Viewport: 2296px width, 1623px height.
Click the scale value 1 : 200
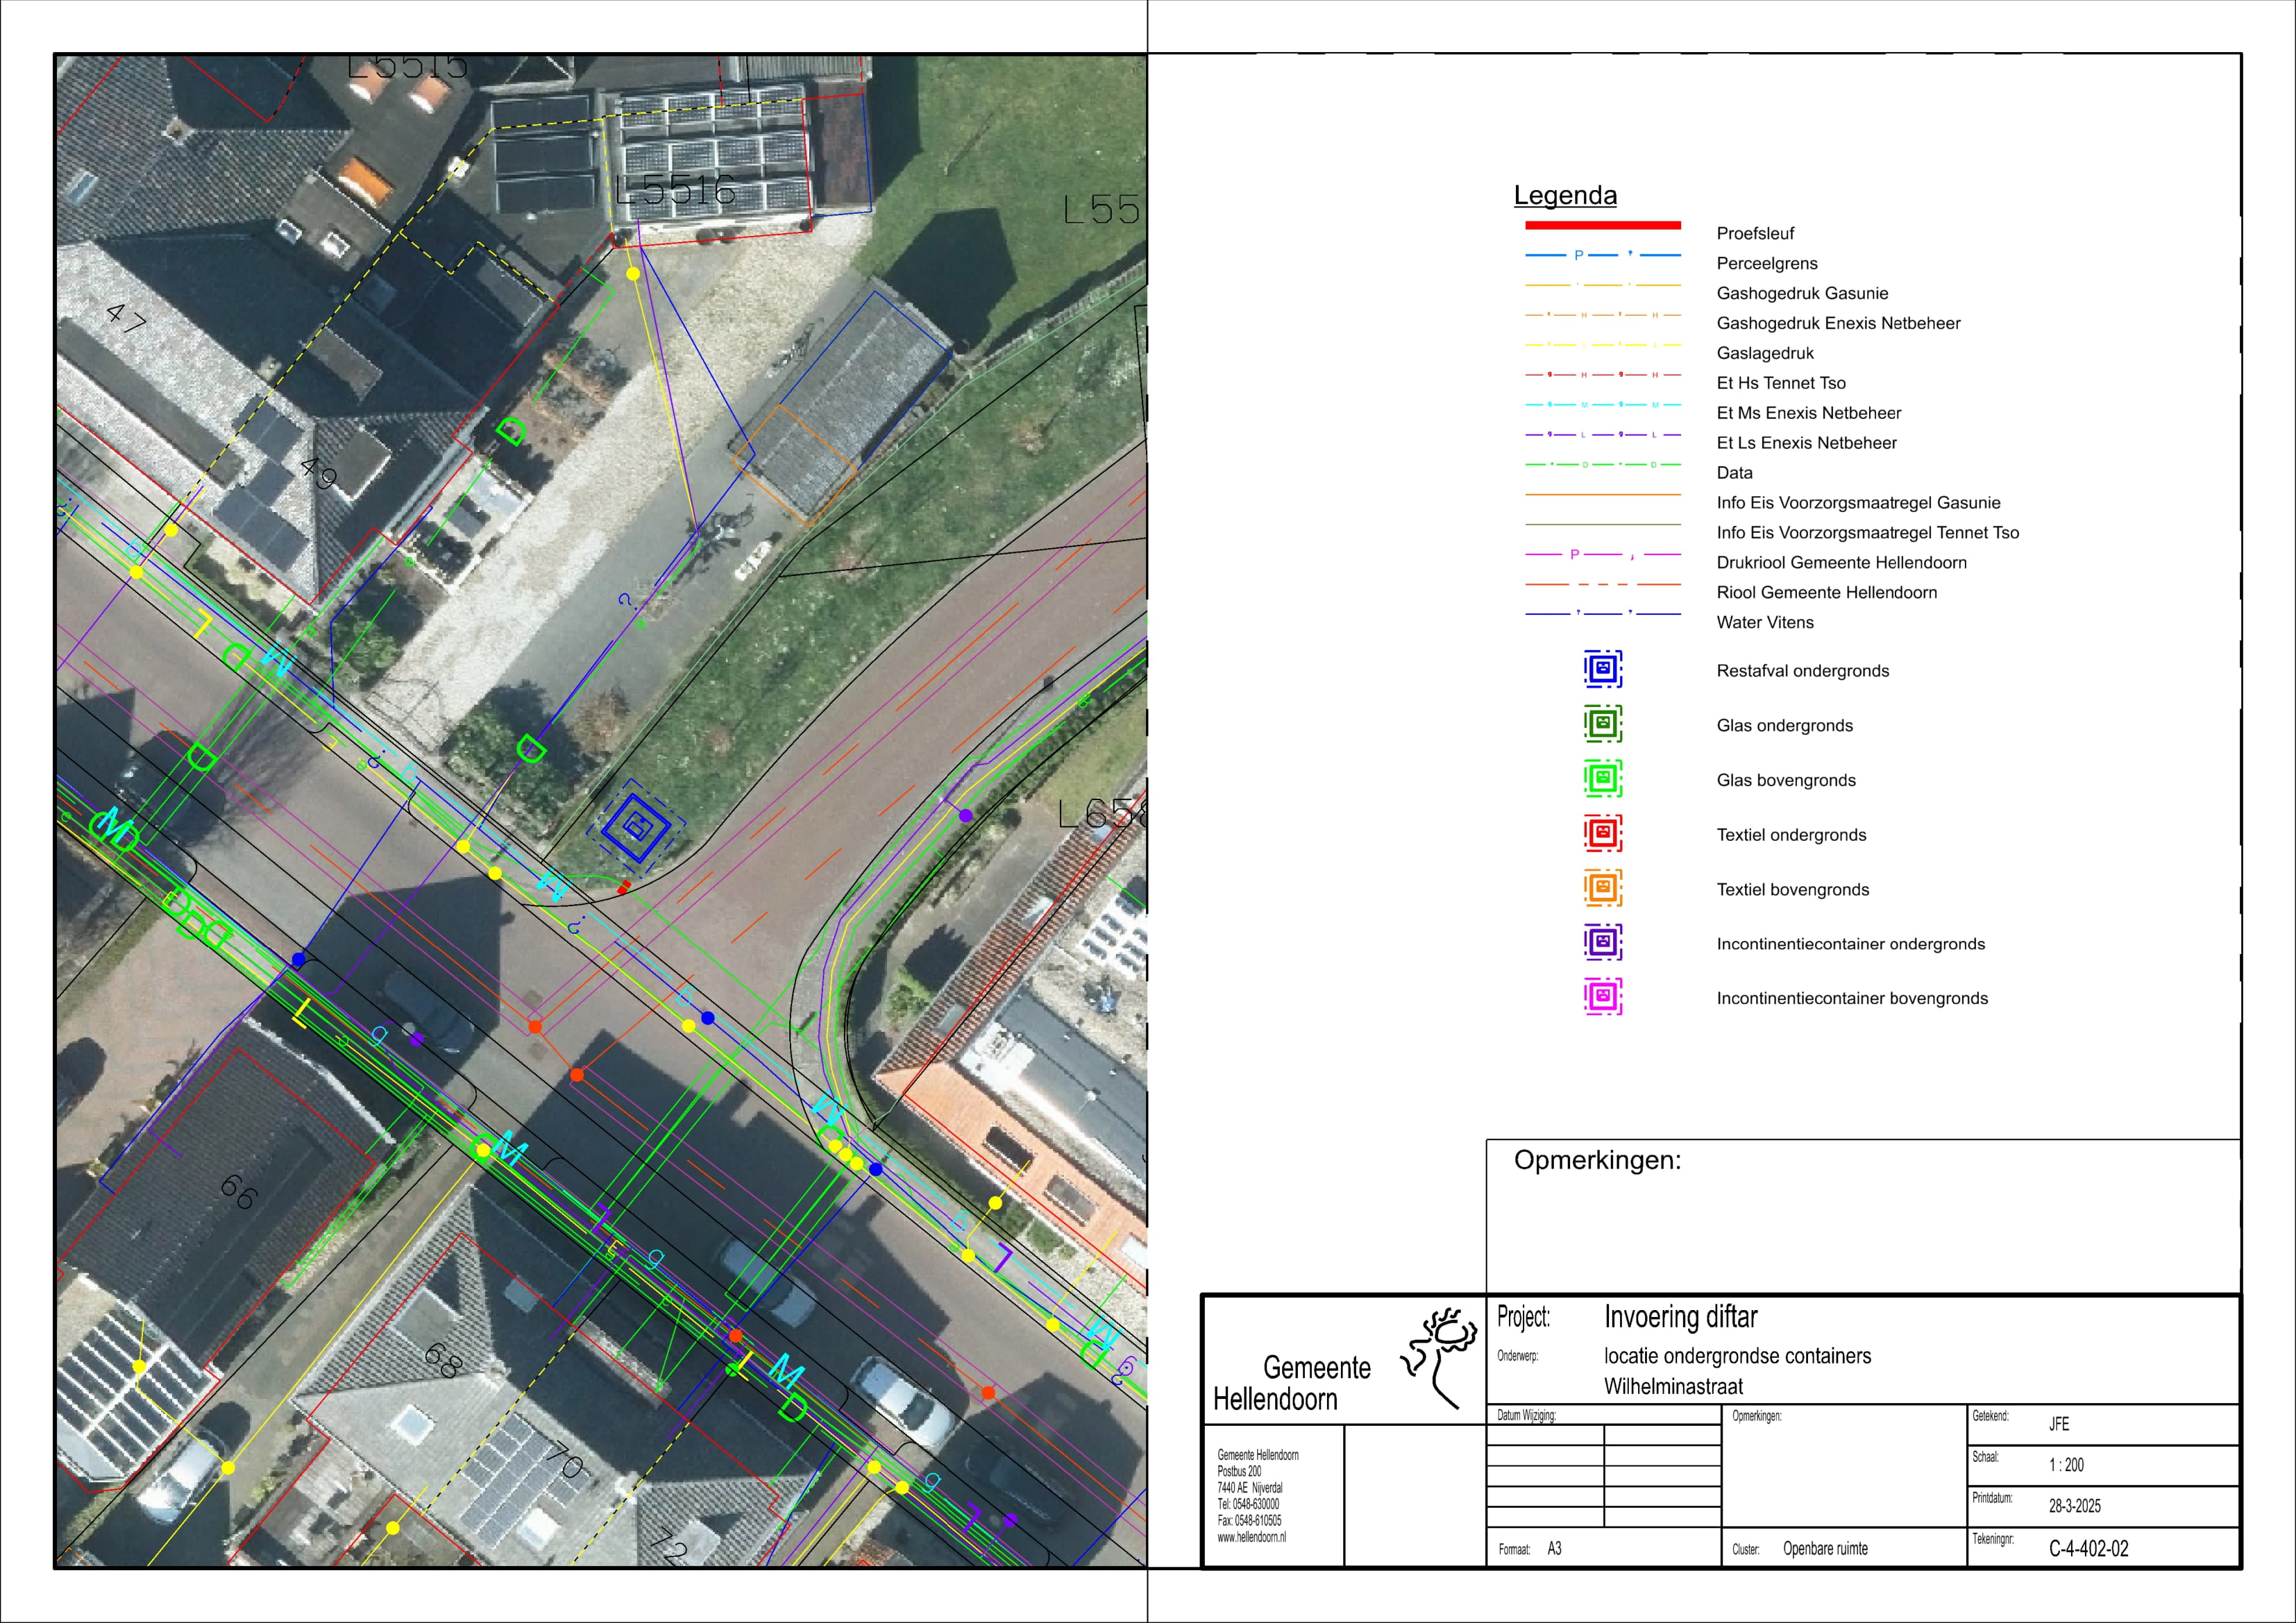[2066, 1465]
